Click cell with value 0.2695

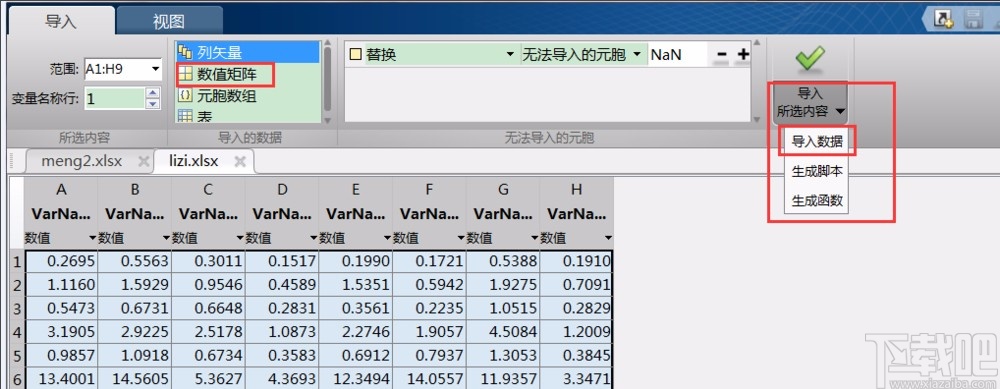click(61, 261)
